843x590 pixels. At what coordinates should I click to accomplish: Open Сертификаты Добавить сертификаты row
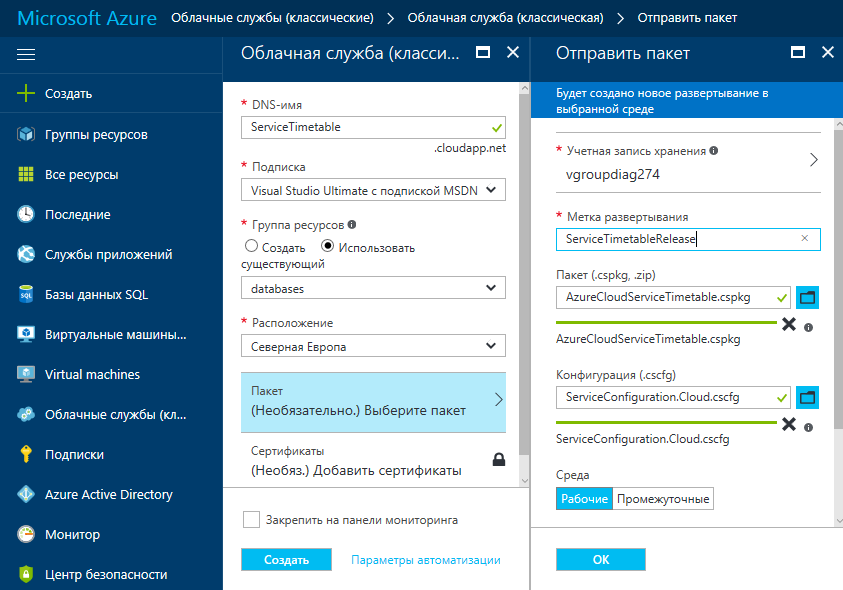click(373, 460)
